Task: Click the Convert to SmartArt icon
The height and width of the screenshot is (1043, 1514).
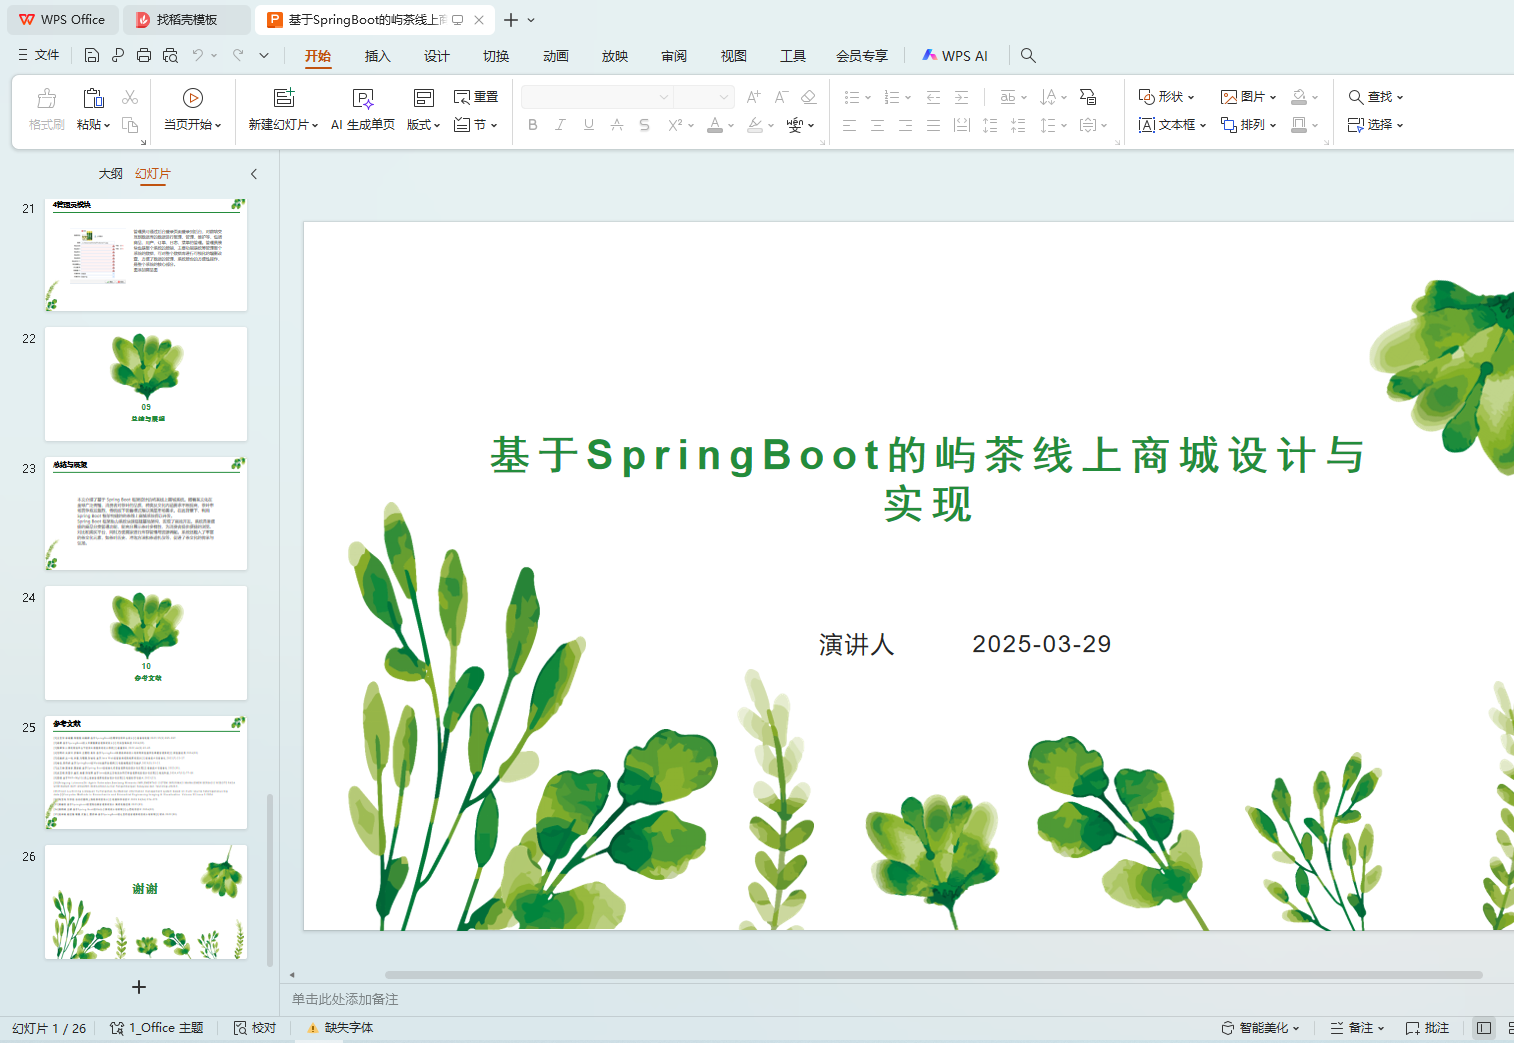Action: click(x=1088, y=97)
